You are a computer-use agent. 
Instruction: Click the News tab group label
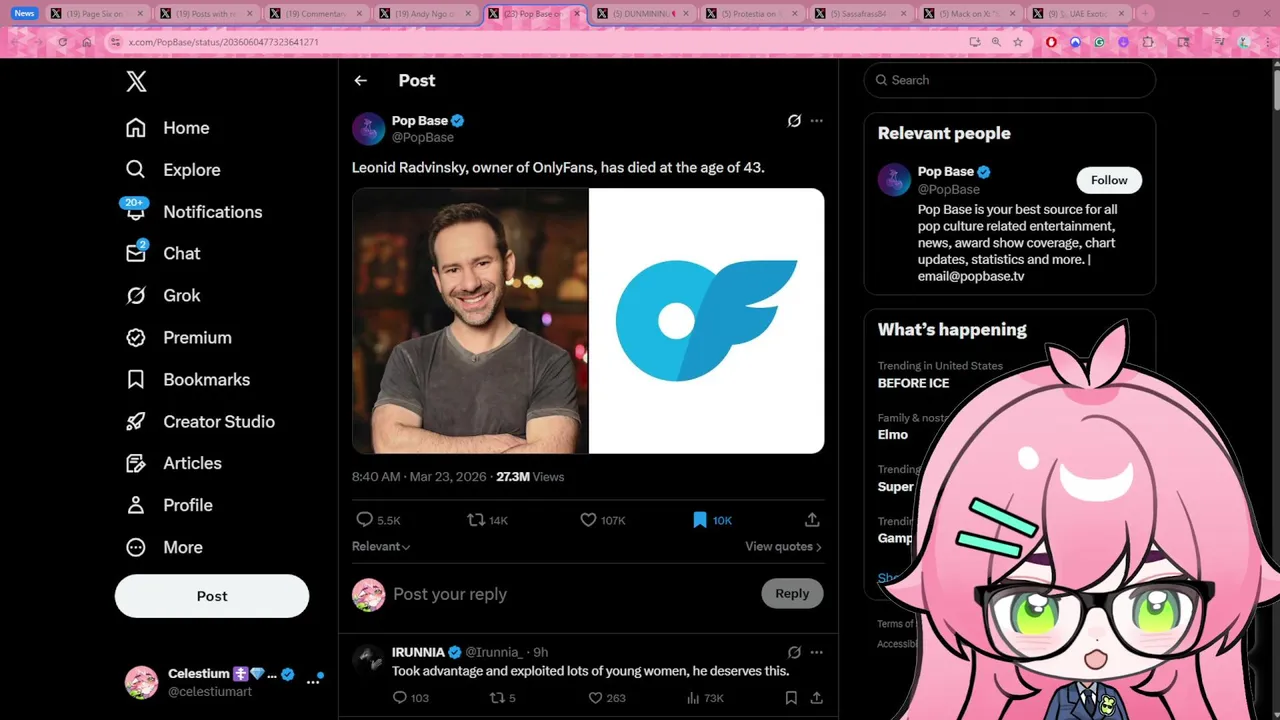coord(25,13)
